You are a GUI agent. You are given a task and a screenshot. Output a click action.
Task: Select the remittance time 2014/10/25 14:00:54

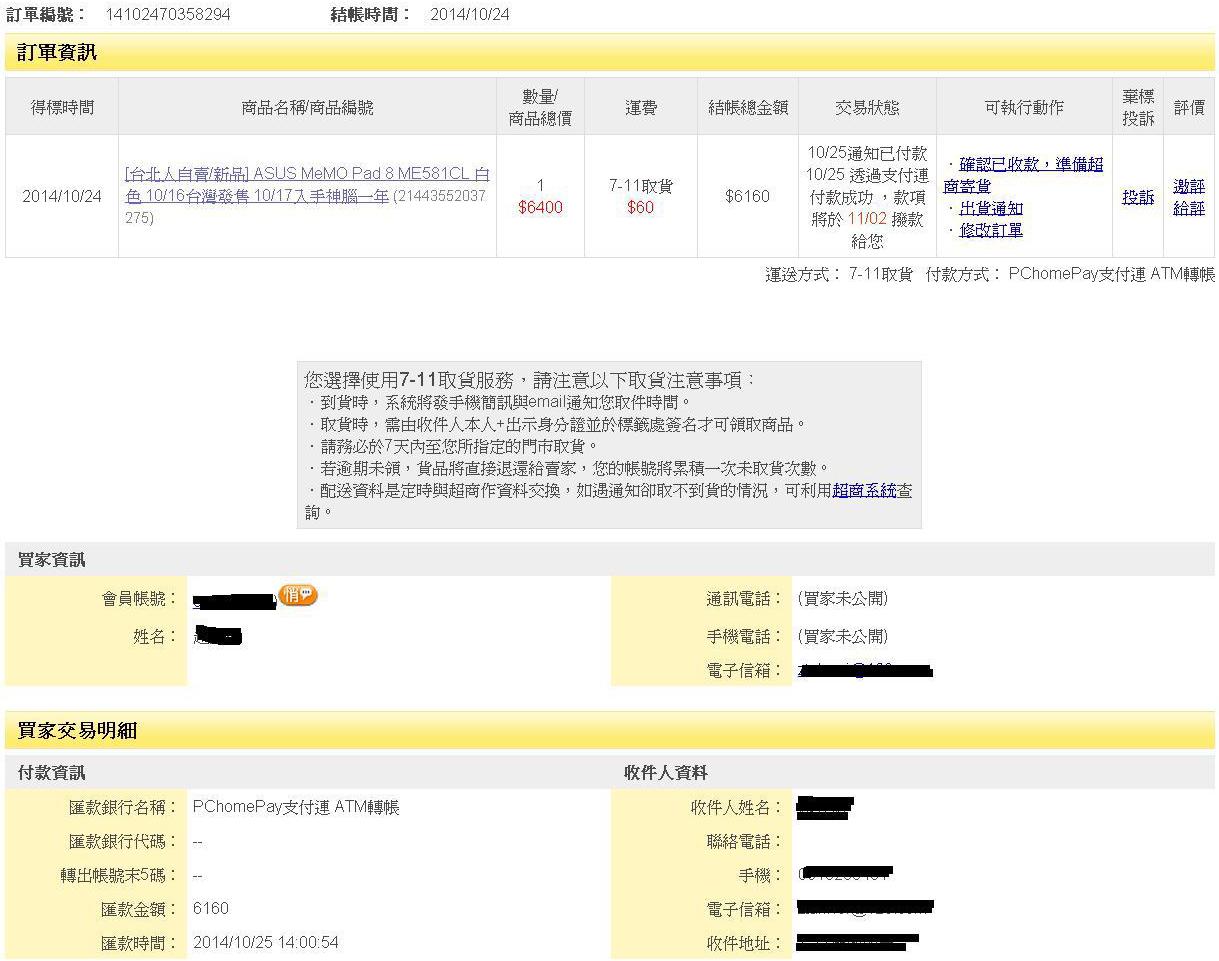[266, 942]
